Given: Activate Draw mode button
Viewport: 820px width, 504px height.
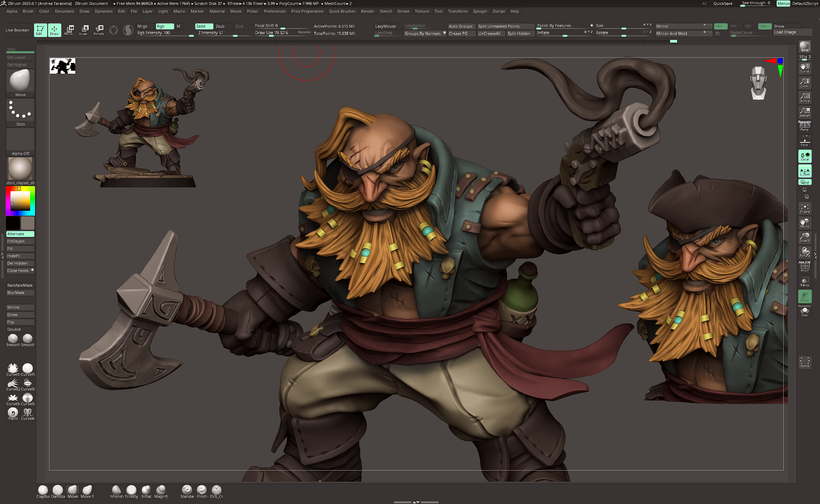Looking at the screenshot, I should click(x=54, y=30).
